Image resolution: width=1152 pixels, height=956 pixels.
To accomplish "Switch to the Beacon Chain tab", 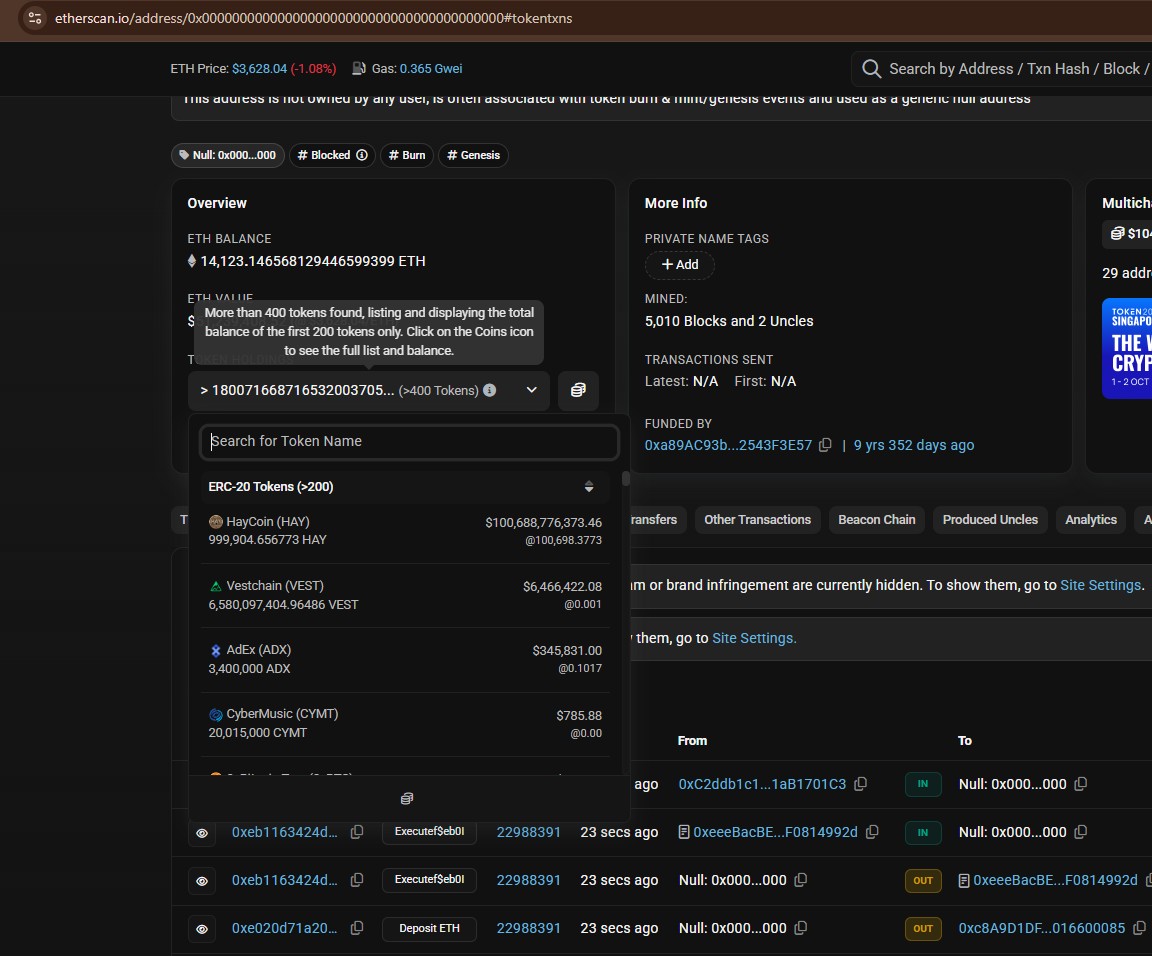I will [x=876, y=520].
